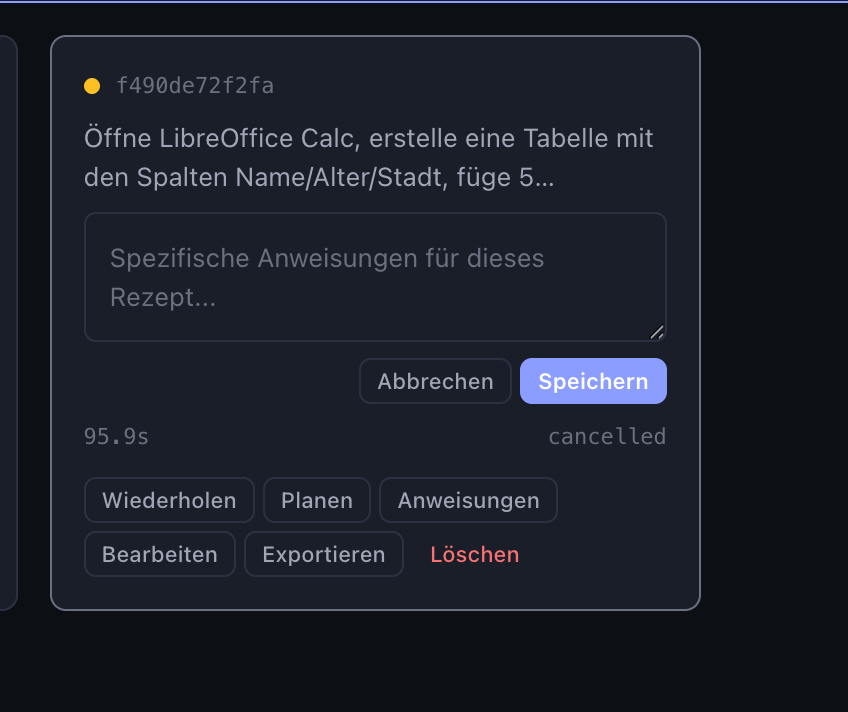848x712 pixels.
Task: Edit the recipe via Bearbeiten
Action: pyautogui.click(x=160, y=554)
